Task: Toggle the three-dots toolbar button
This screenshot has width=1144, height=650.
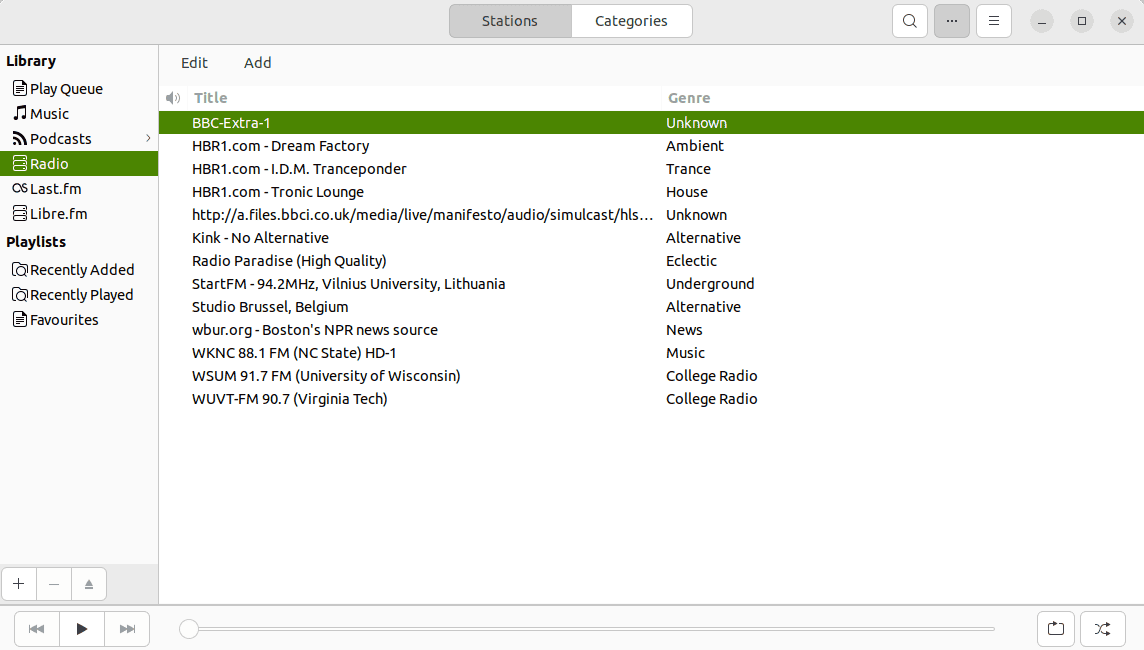Action: click(951, 21)
